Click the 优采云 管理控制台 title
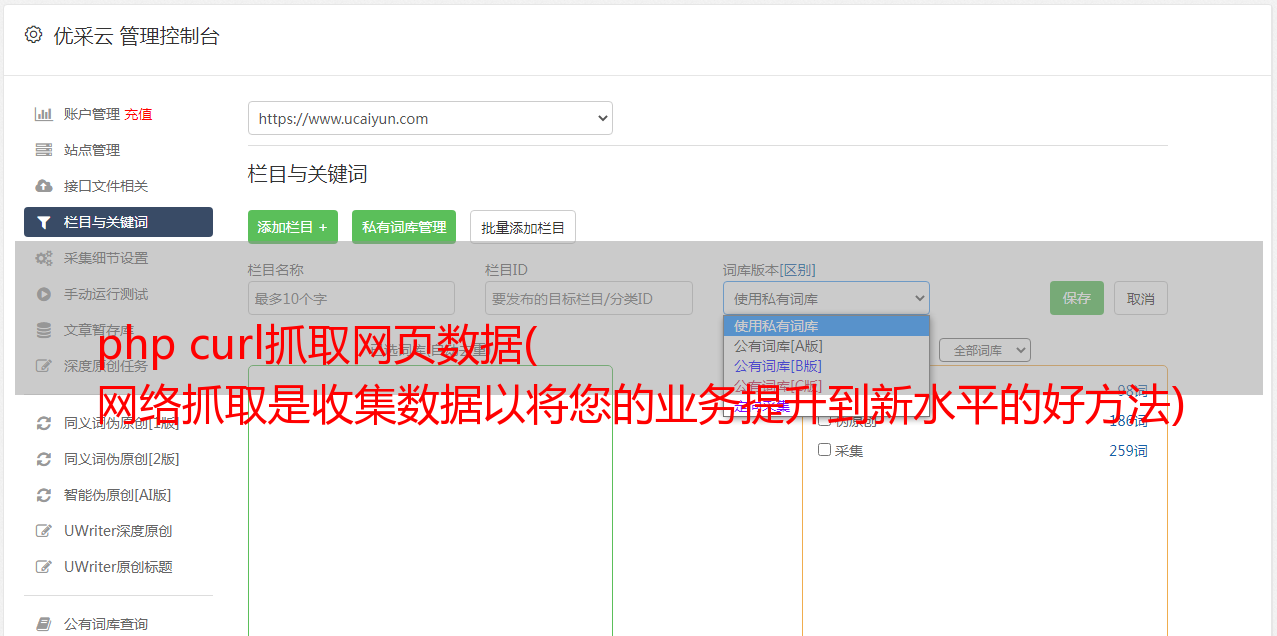The height and width of the screenshot is (636, 1277). pos(136,36)
